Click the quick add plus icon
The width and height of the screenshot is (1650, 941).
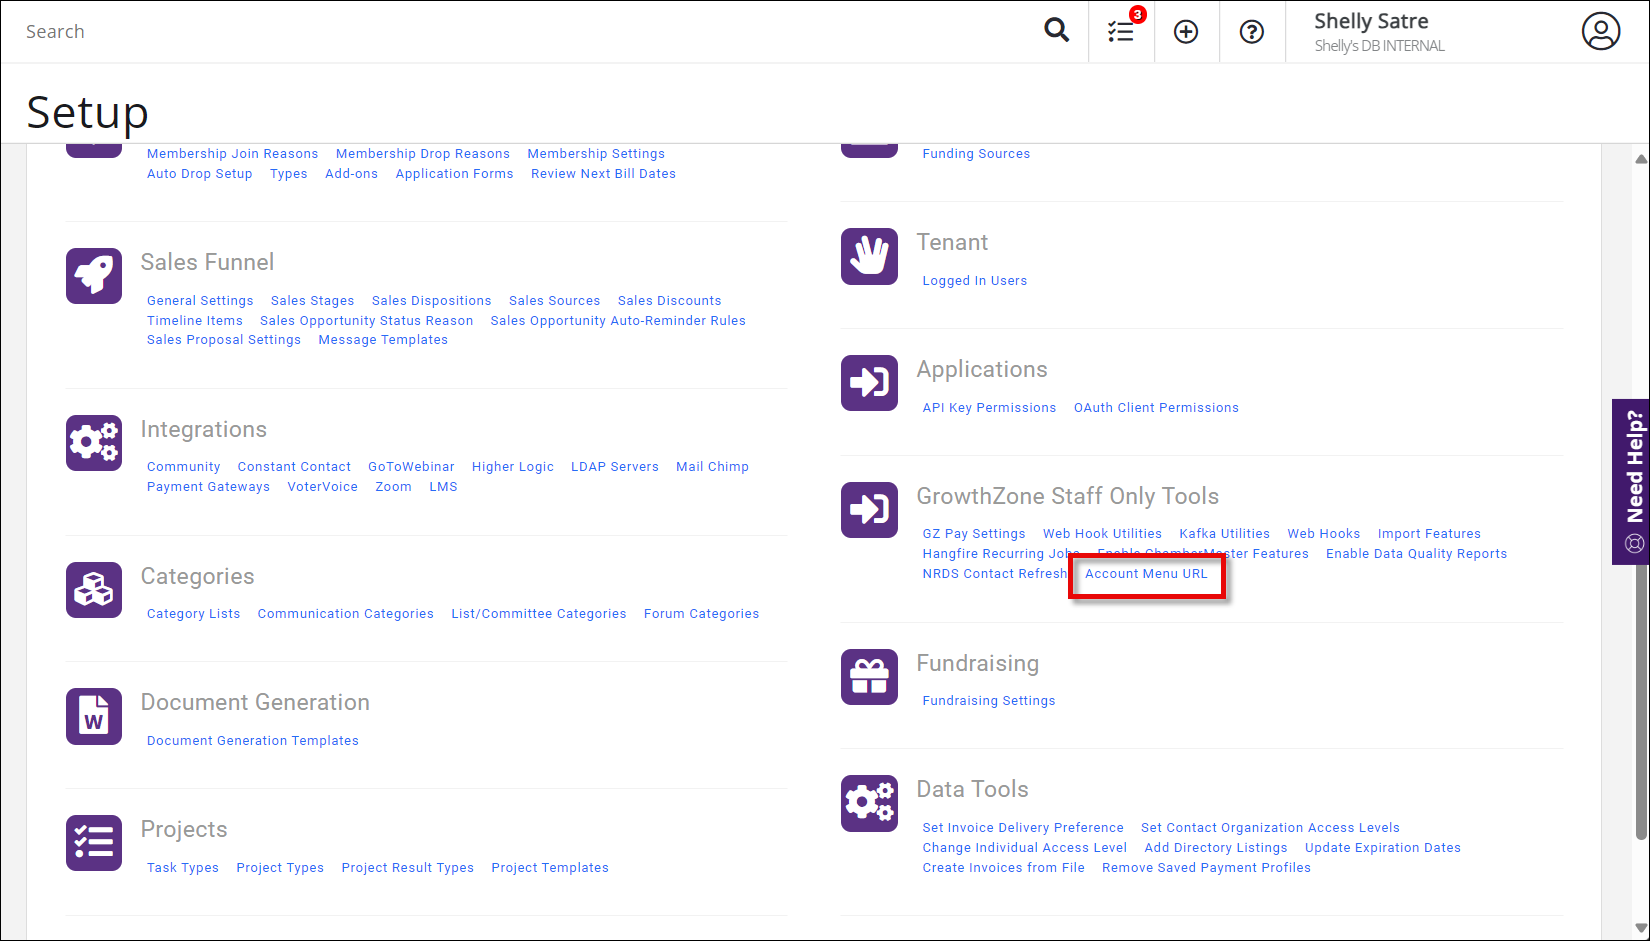1186,31
